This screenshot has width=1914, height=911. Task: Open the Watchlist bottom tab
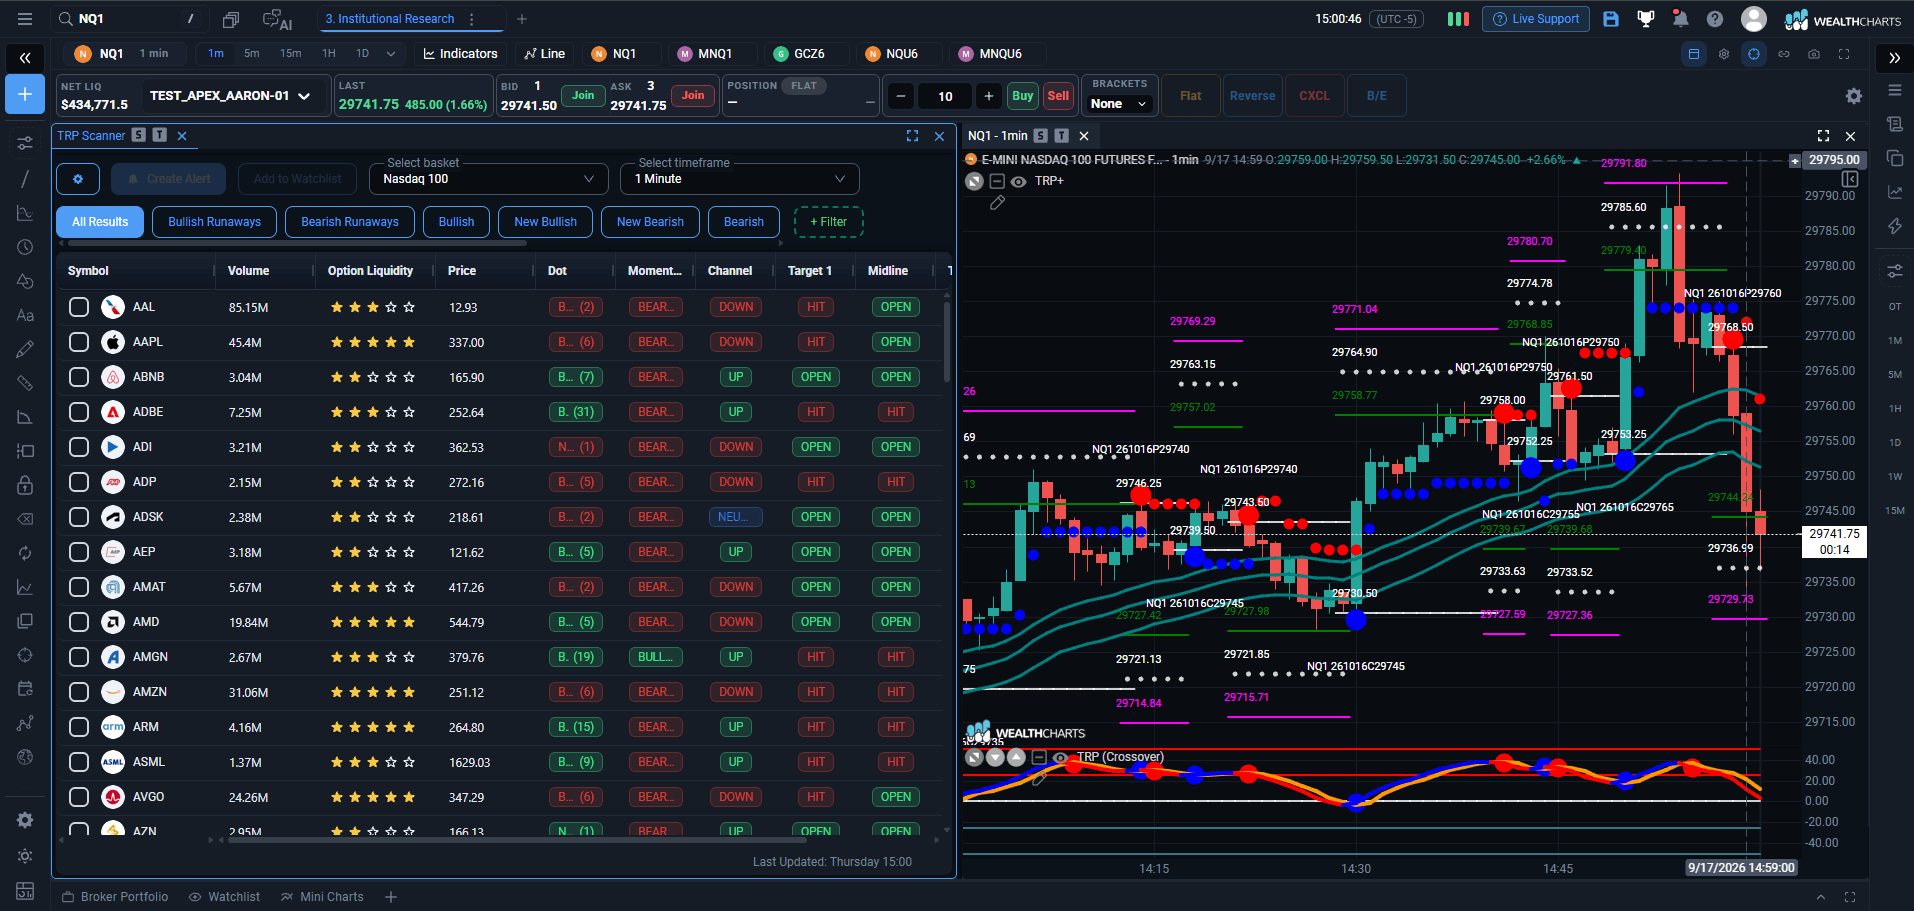coord(225,897)
